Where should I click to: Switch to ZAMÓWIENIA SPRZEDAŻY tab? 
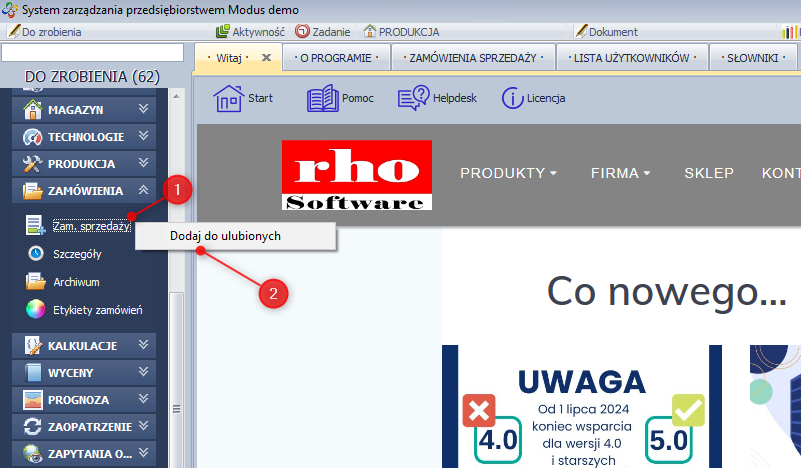[472, 58]
